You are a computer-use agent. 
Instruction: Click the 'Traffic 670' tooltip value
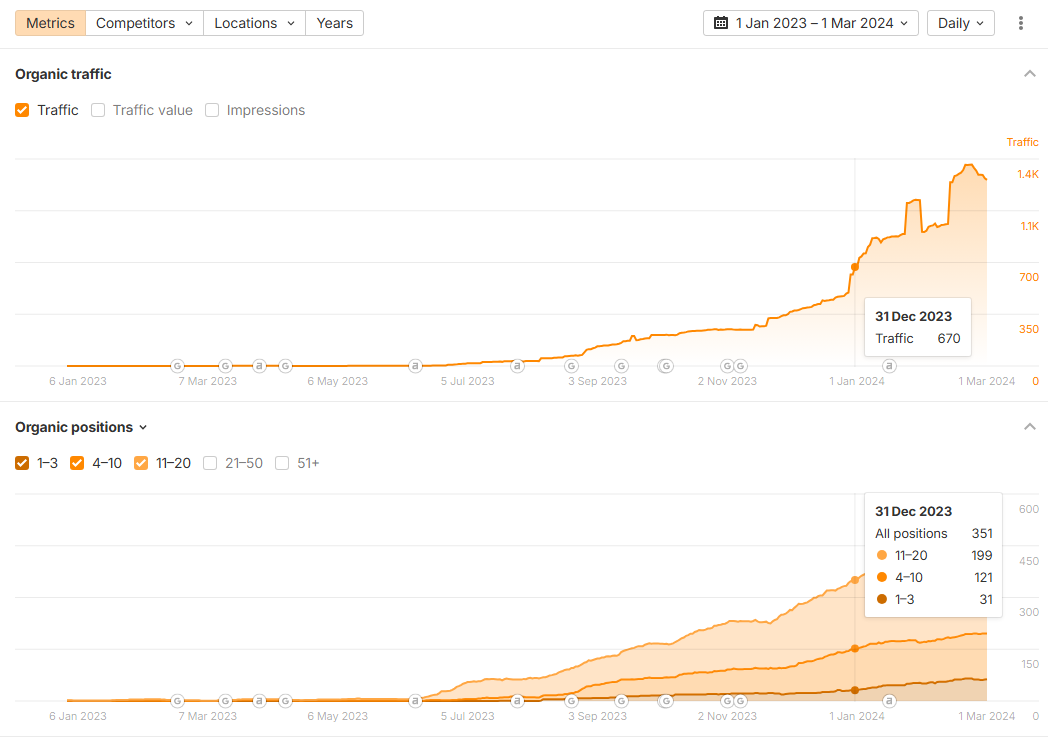(918, 339)
